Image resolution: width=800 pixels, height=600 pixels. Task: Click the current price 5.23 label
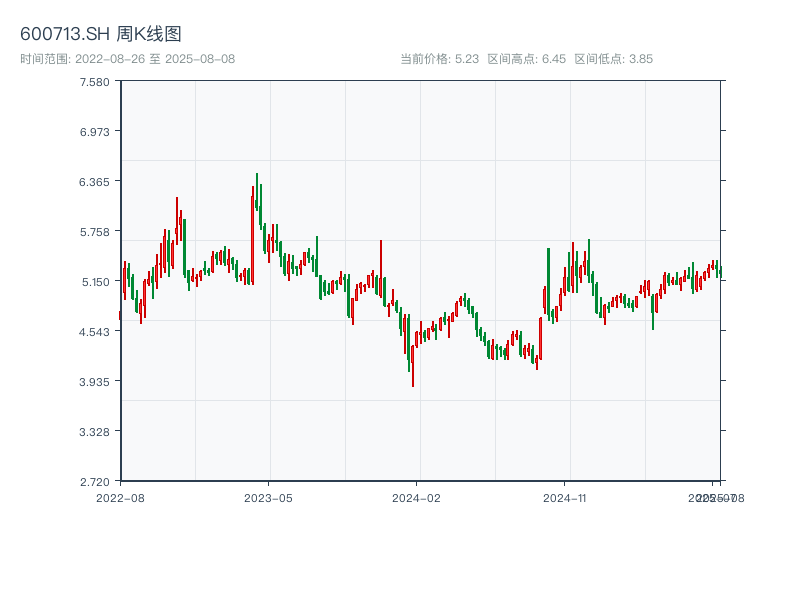tap(439, 59)
